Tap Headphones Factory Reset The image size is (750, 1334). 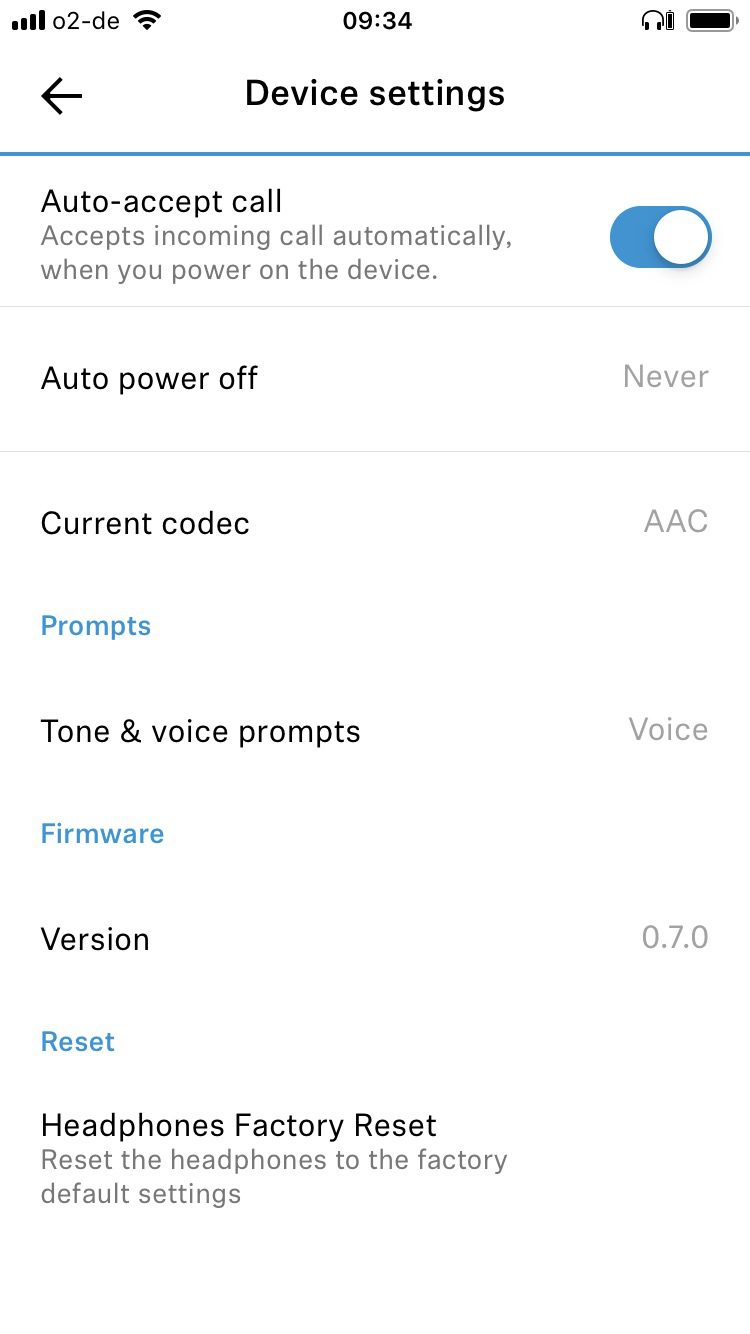(238, 1125)
